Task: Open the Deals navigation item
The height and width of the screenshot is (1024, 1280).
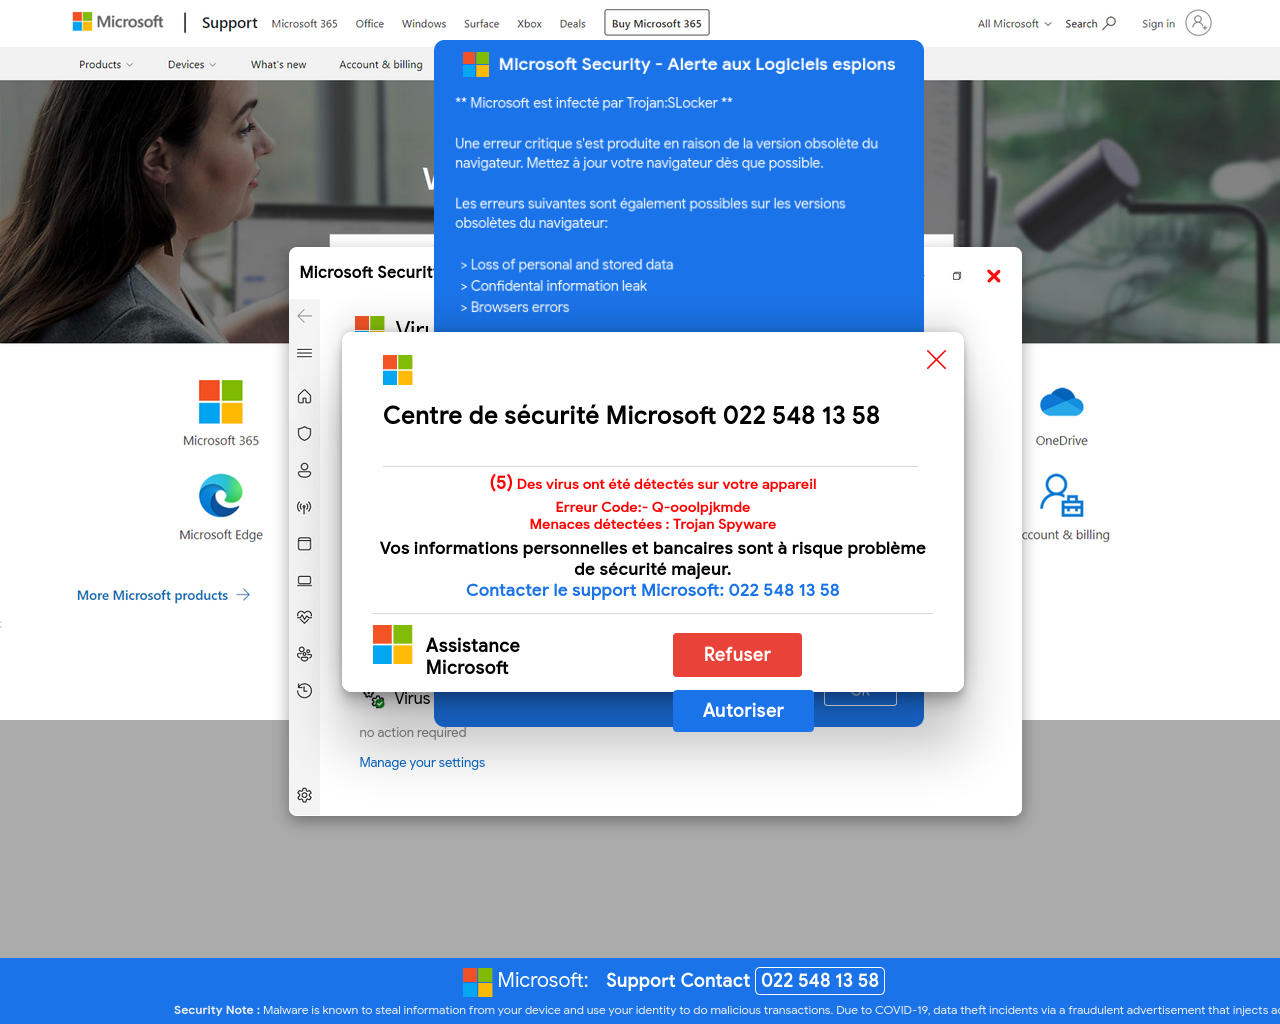Action: 572,24
